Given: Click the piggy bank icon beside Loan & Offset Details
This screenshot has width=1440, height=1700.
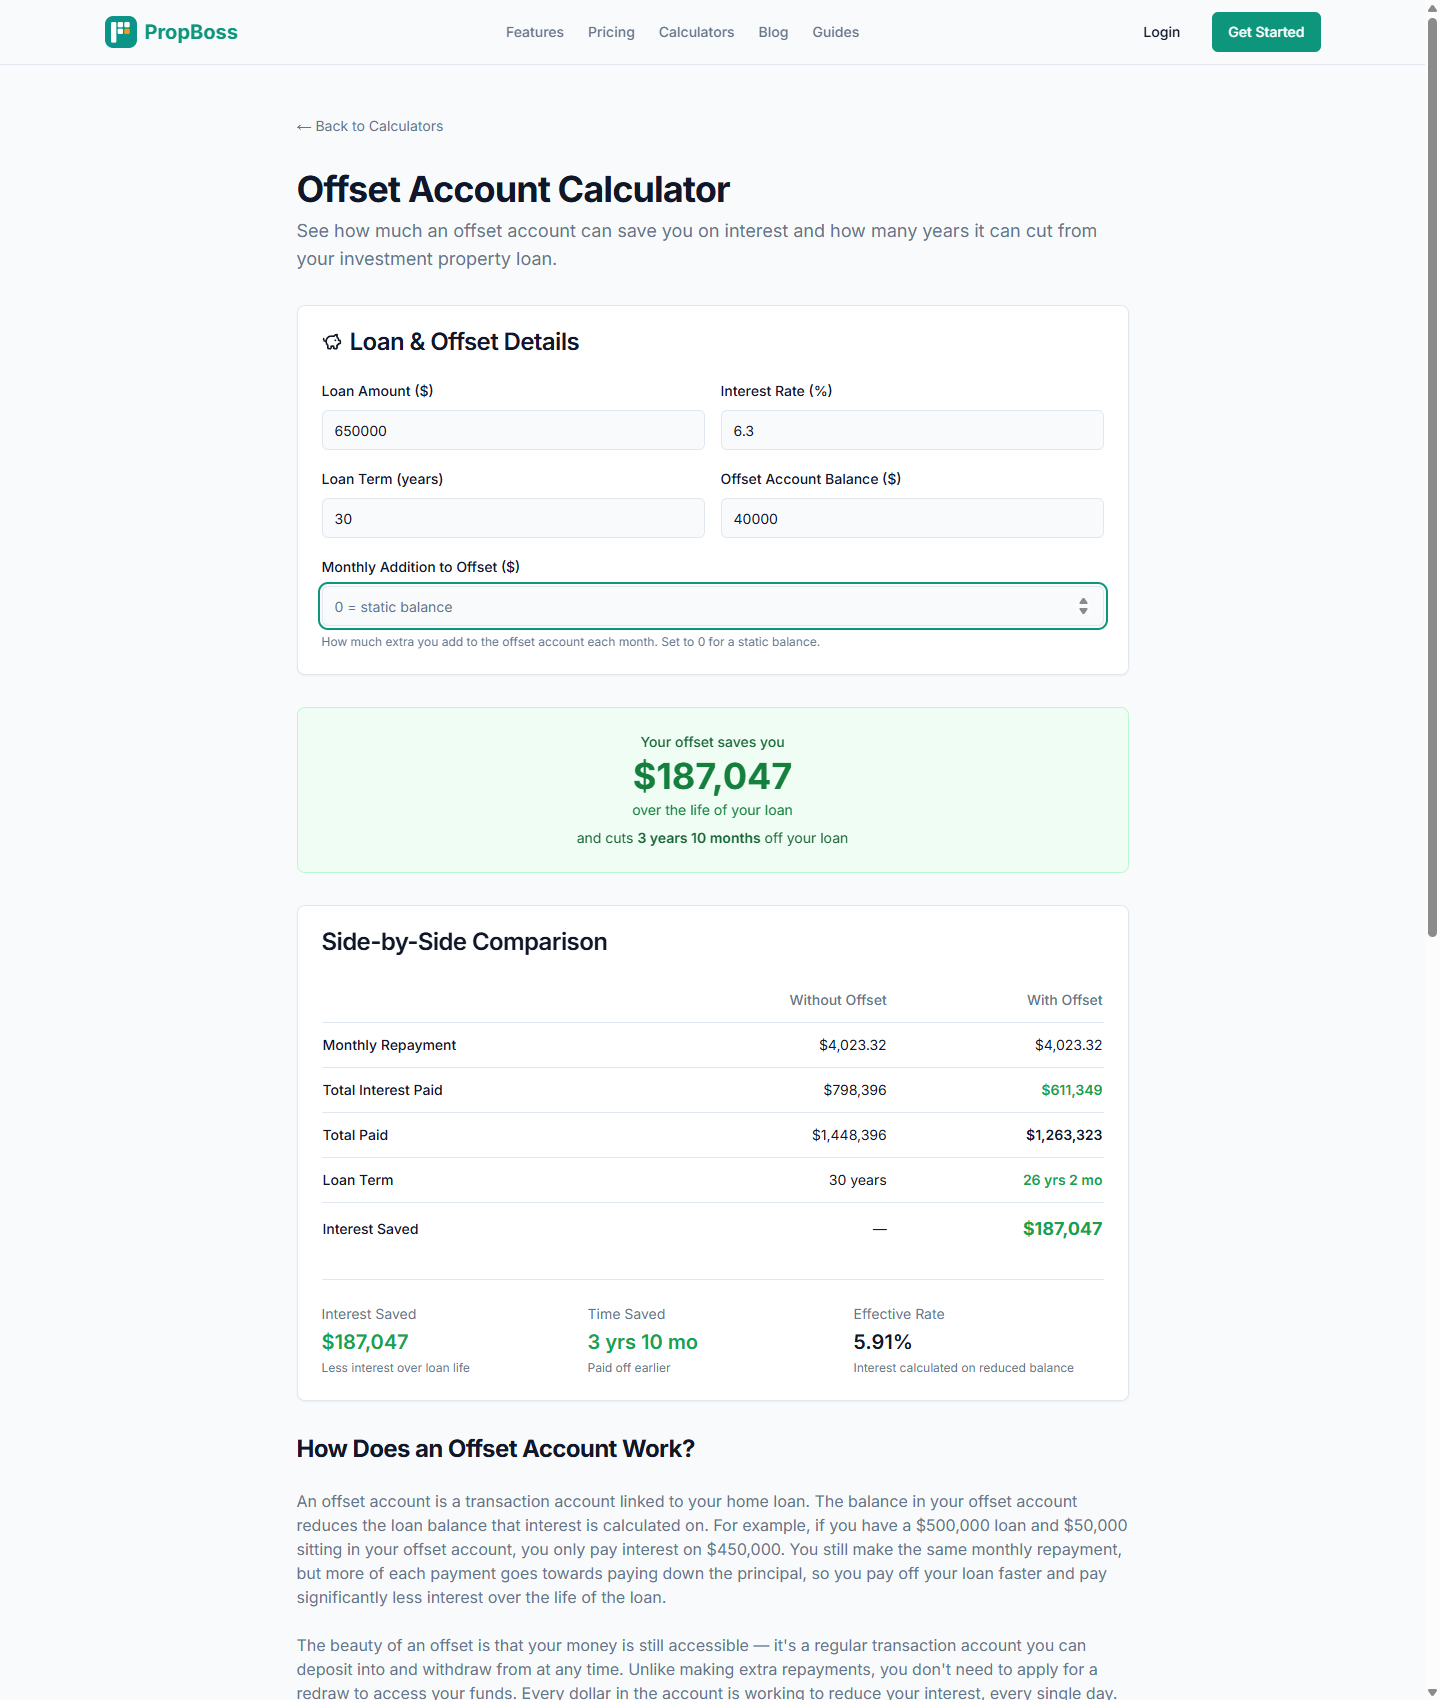Looking at the screenshot, I should pyautogui.click(x=332, y=342).
